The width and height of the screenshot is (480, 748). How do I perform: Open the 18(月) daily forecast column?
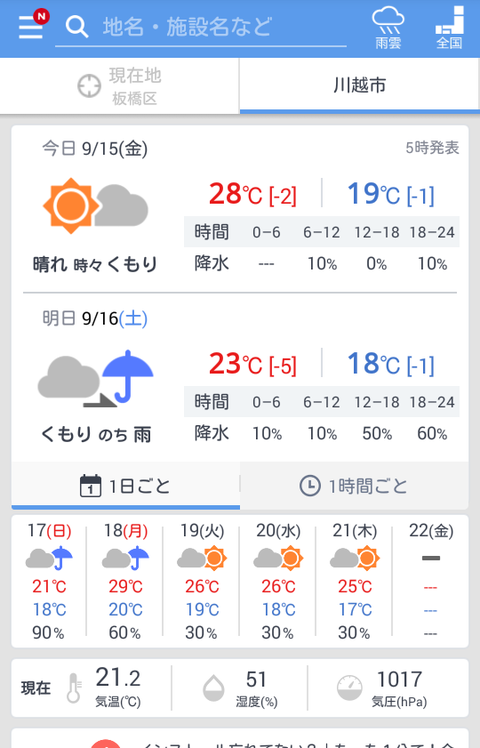(125, 581)
